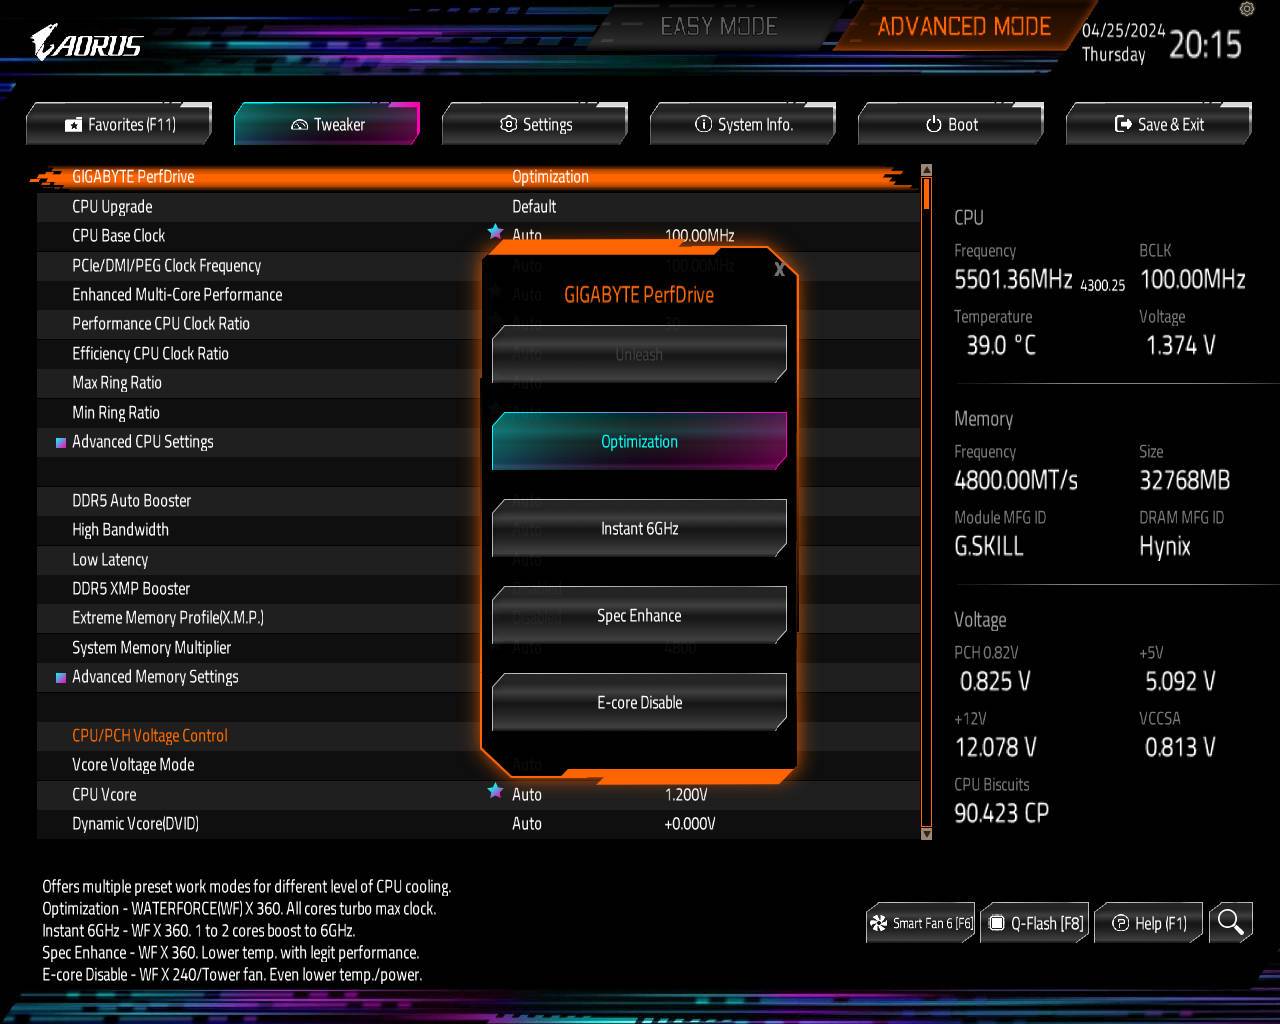Open the Advanced Memory Settings submenu label
The height and width of the screenshot is (1024, 1280).
click(155, 677)
